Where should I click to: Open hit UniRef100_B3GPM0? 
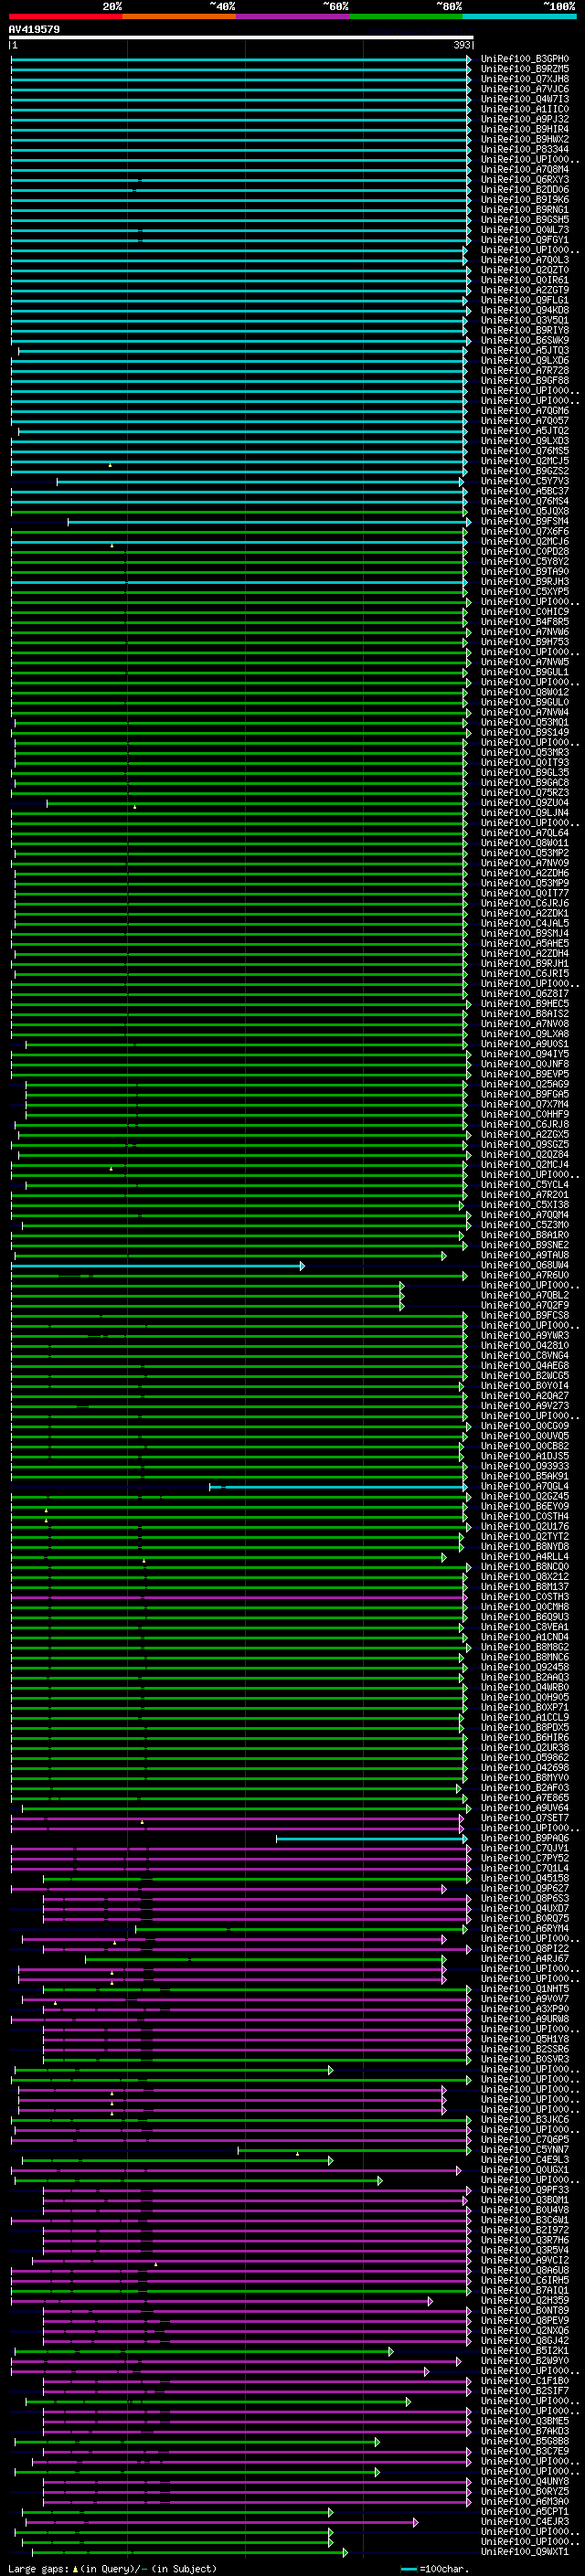click(x=525, y=59)
